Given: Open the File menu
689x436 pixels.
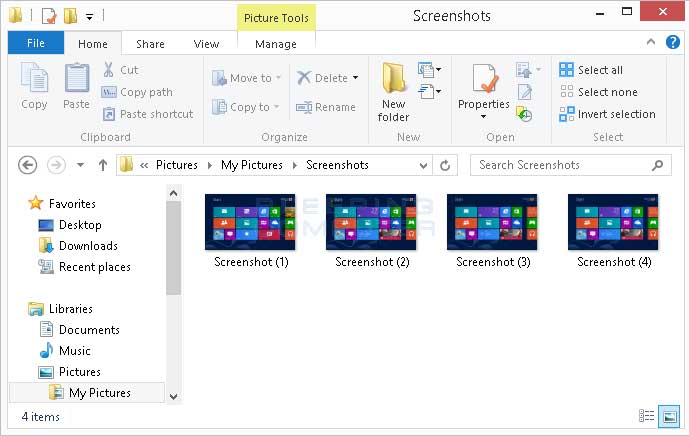Looking at the screenshot, I should (36, 43).
